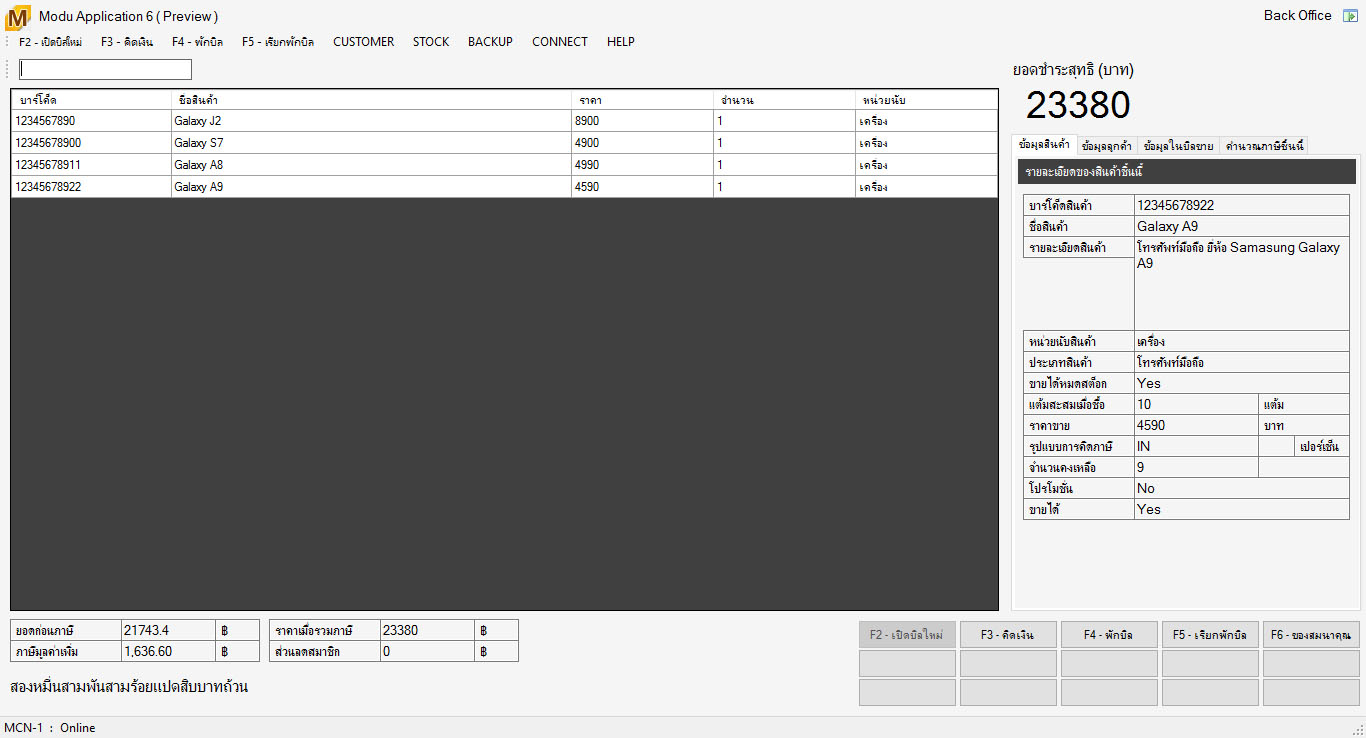Image resolution: width=1366 pixels, height=738 pixels.
Task: Switch to the คำนวณภาษีชิ้นนี้ tab
Action: [x=1264, y=146]
